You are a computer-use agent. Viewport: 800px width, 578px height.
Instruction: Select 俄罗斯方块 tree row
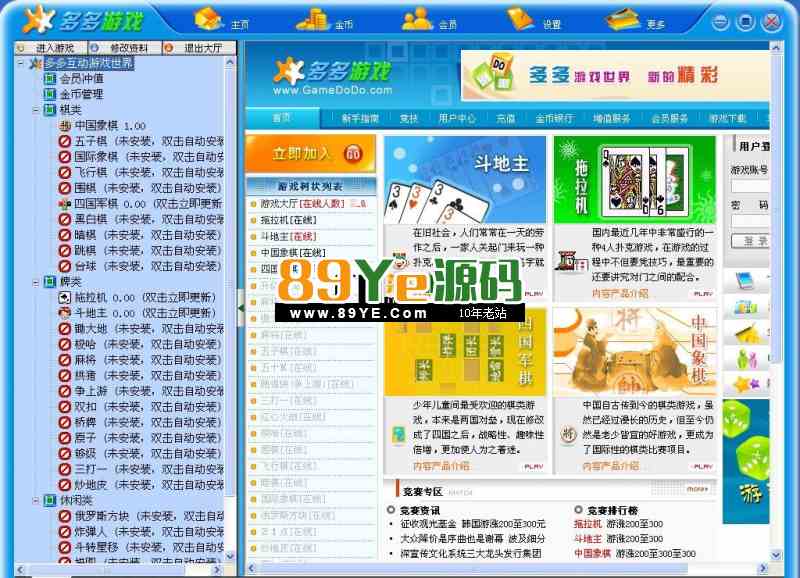pyautogui.click(x=141, y=516)
